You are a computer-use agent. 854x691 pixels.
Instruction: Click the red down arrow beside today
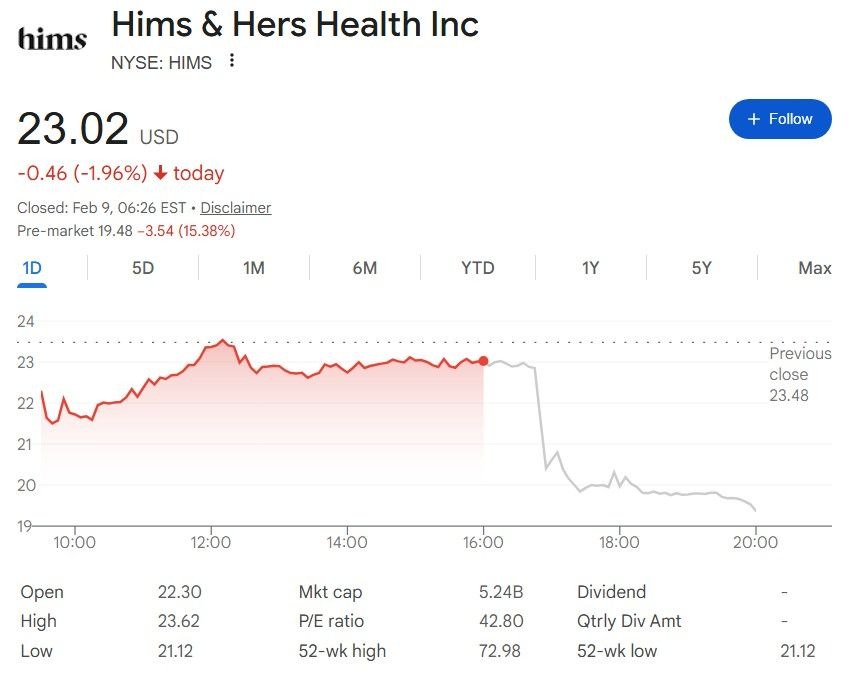(x=160, y=174)
